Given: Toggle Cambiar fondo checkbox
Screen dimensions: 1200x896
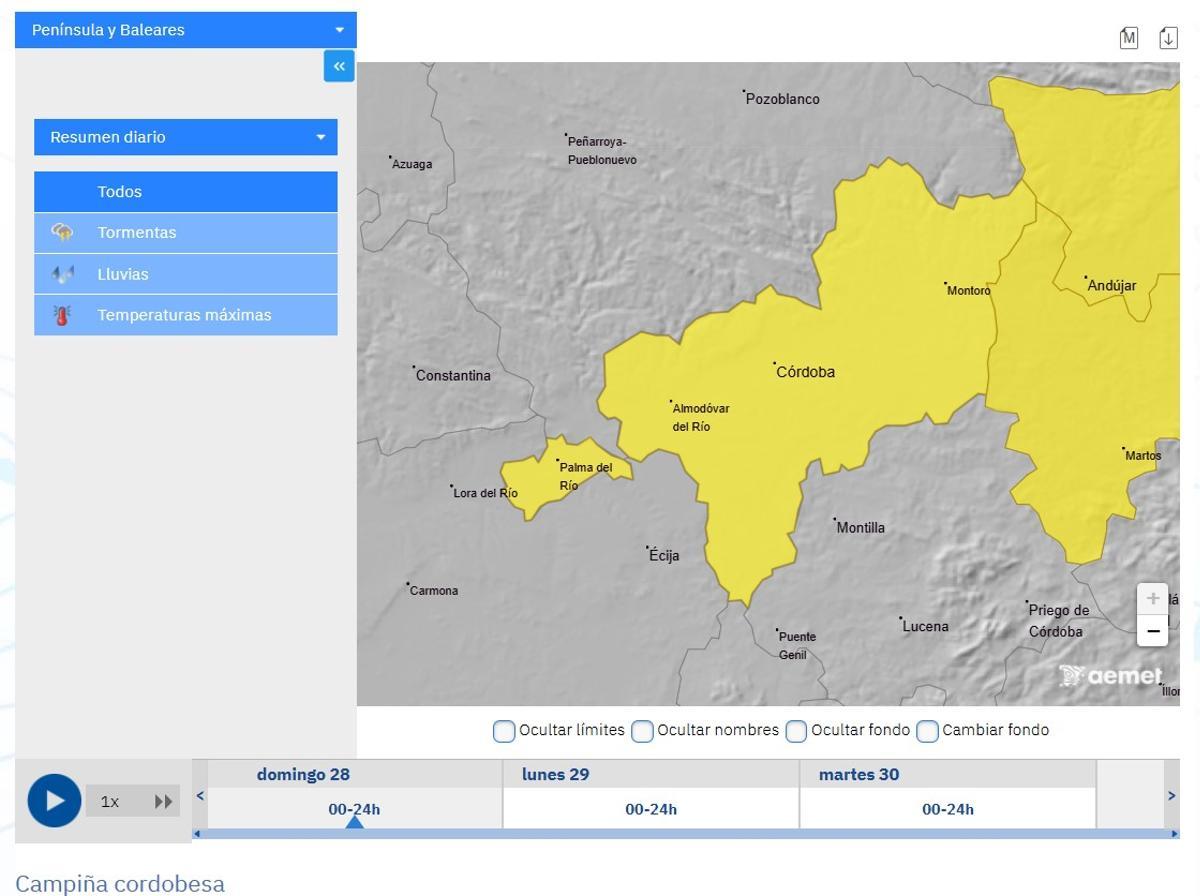Looking at the screenshot, I should point(928,731).
